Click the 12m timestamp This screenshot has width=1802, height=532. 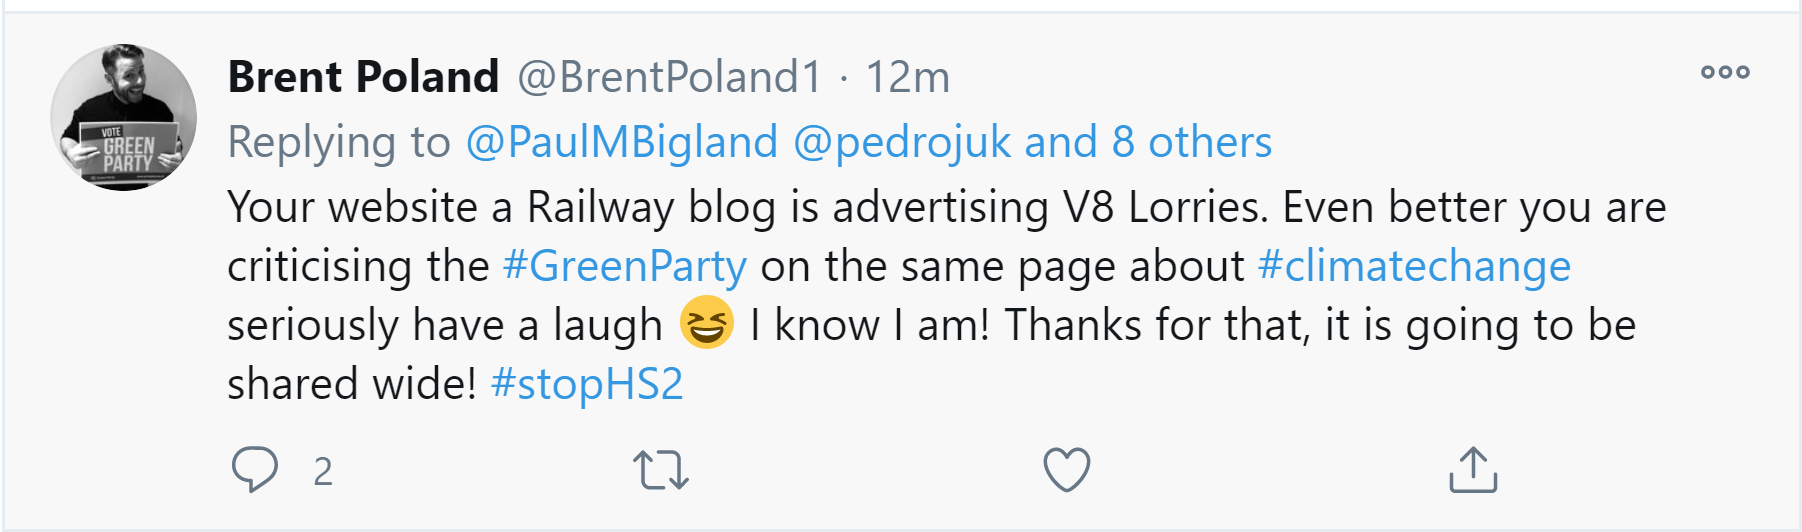907,77
